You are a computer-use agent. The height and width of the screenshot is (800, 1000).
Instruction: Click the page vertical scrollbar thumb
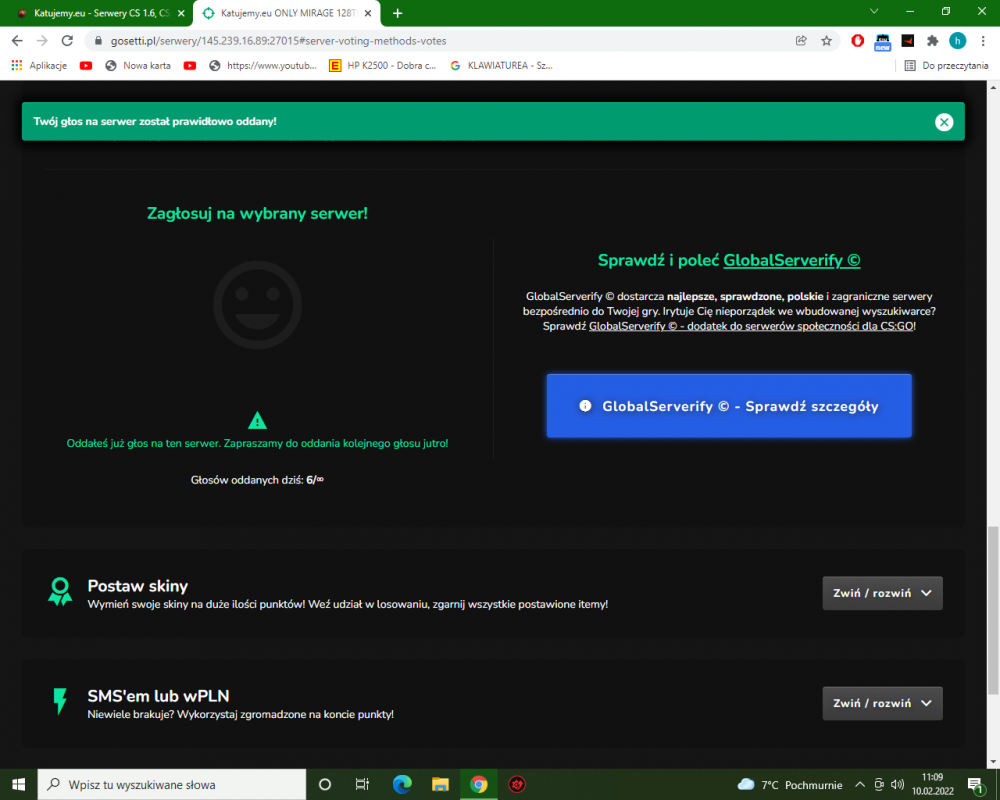(993, 611)
